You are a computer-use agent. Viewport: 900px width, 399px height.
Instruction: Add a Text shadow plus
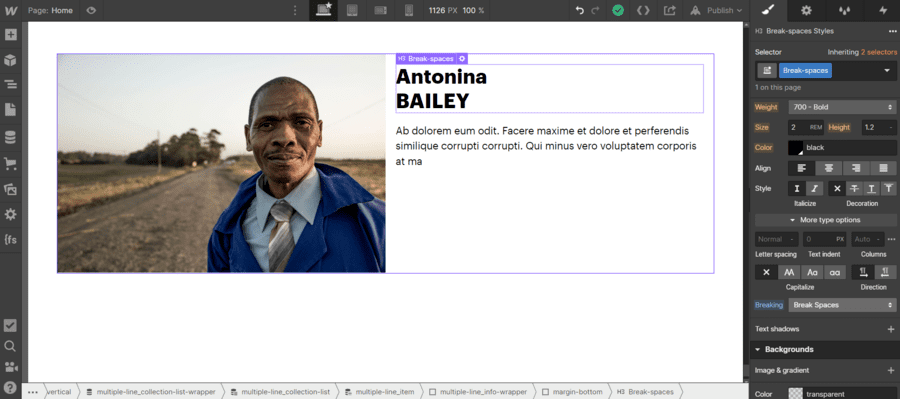891,329
